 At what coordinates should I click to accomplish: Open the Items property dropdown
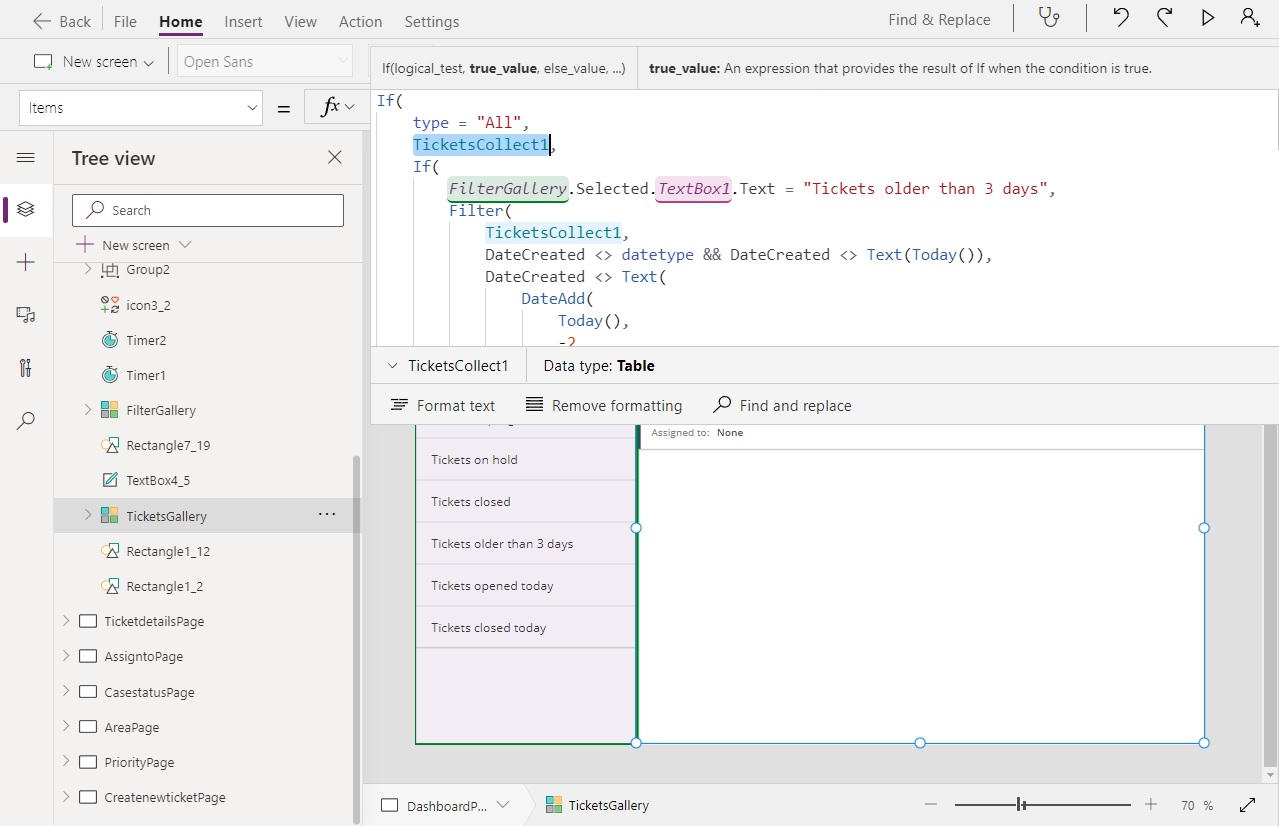[252, 107]
